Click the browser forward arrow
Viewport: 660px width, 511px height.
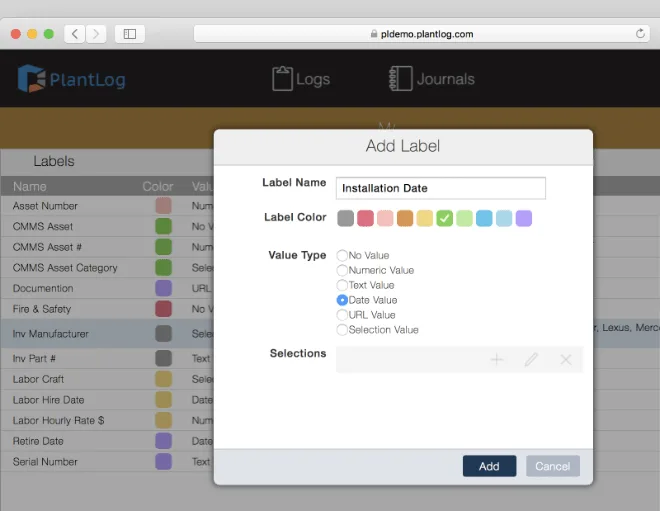96,34
